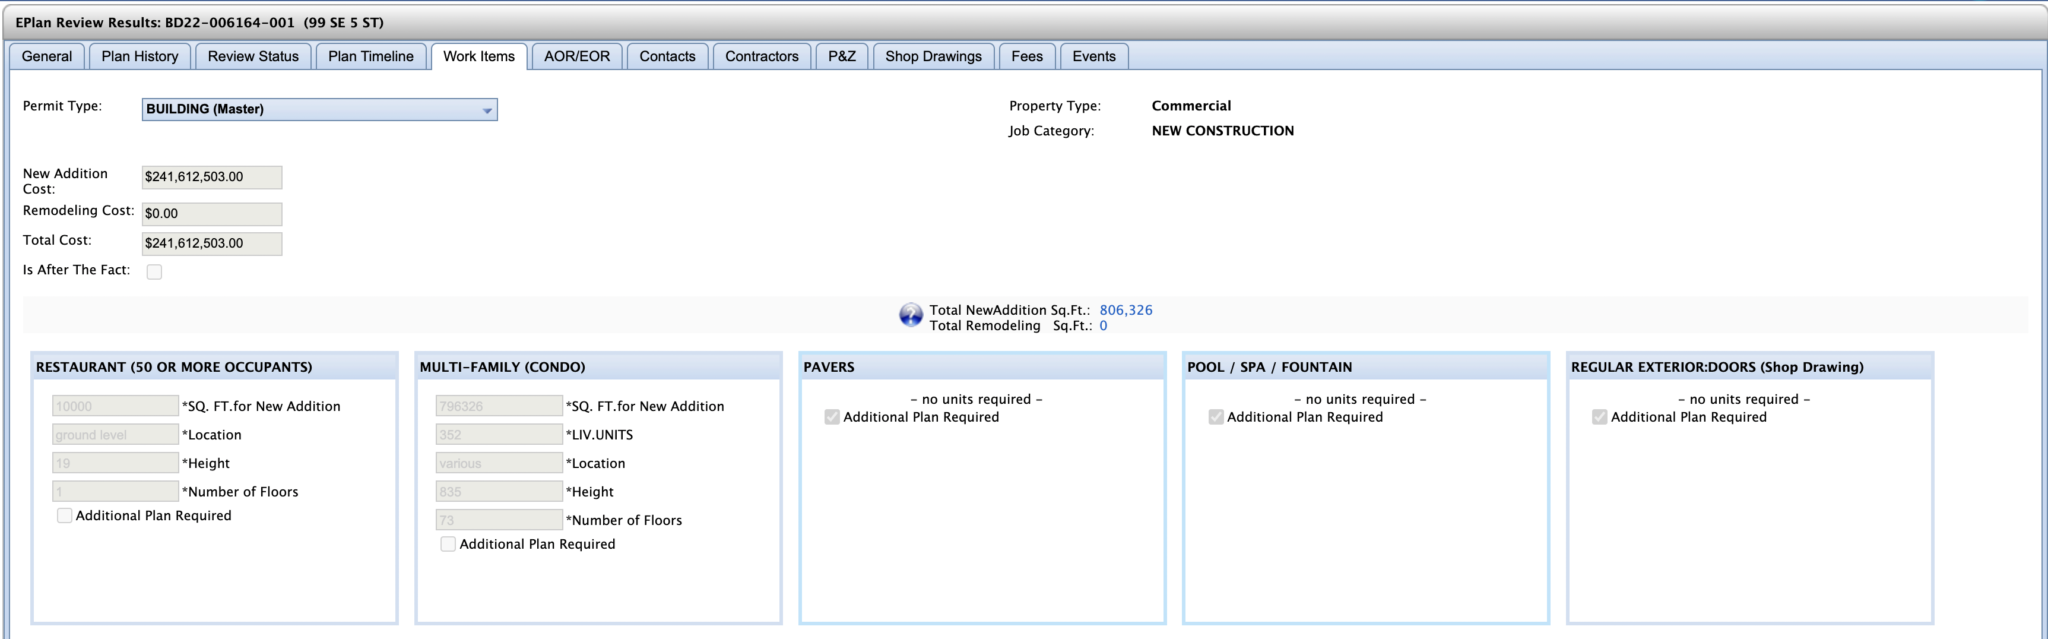Screen dimensions: 2048x639
Task: Open the Plan History tab
Action: point(140,57)
